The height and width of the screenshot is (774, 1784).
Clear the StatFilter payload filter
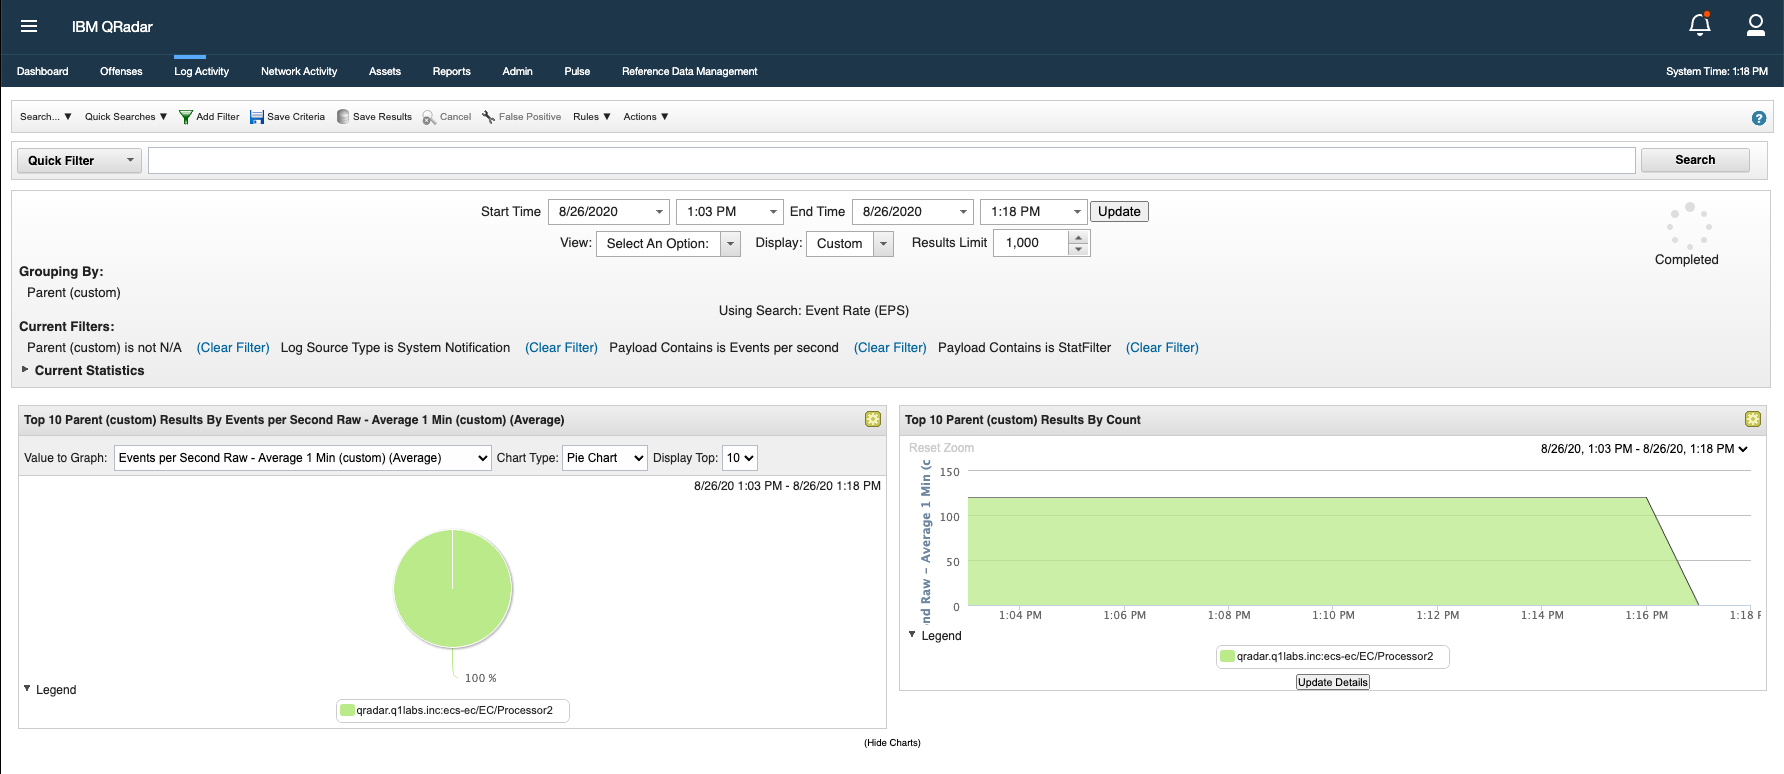click(1162, 348)
